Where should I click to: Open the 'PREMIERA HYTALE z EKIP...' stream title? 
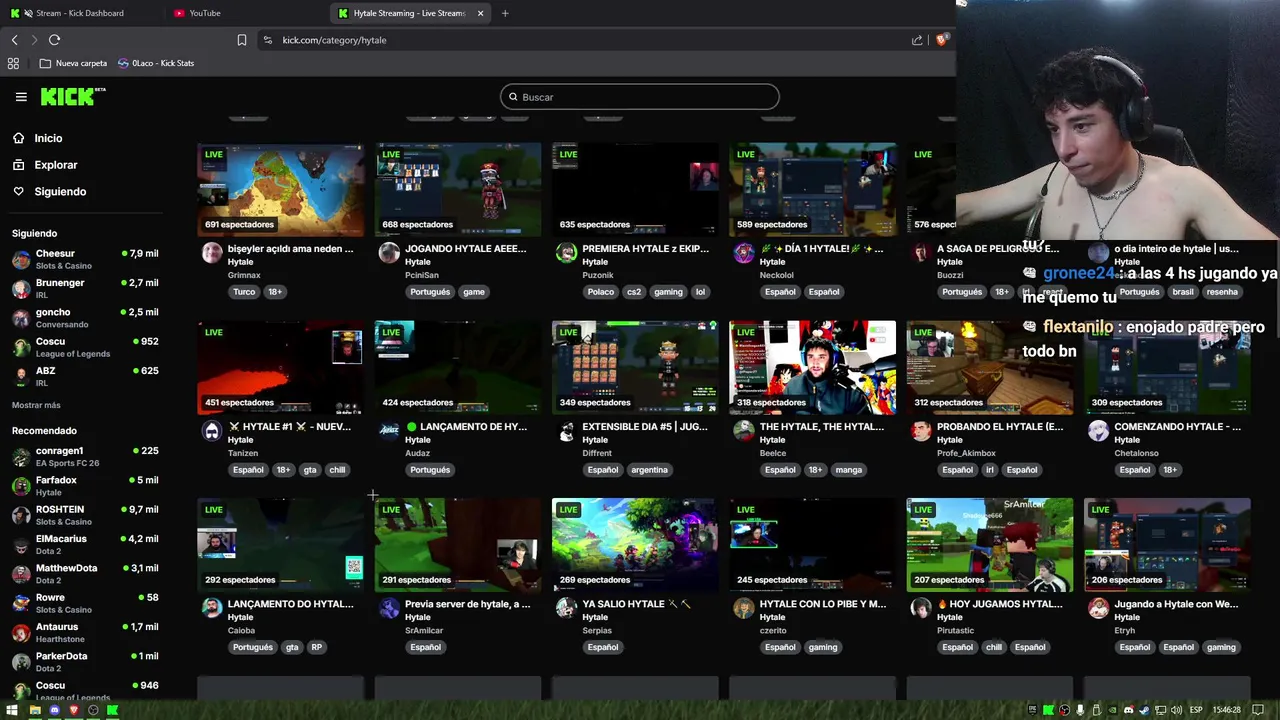(x=645, y=249)
